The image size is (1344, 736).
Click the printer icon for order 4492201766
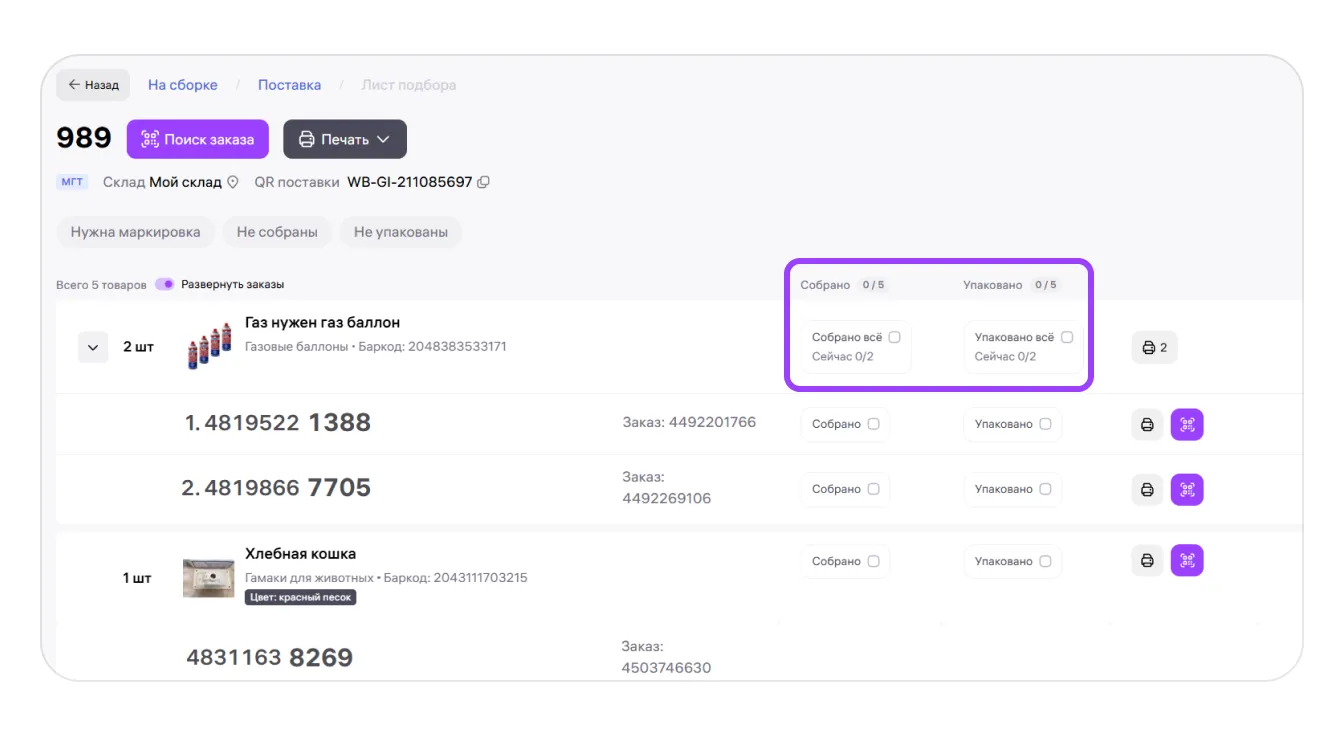click(x=1147, y=425)
